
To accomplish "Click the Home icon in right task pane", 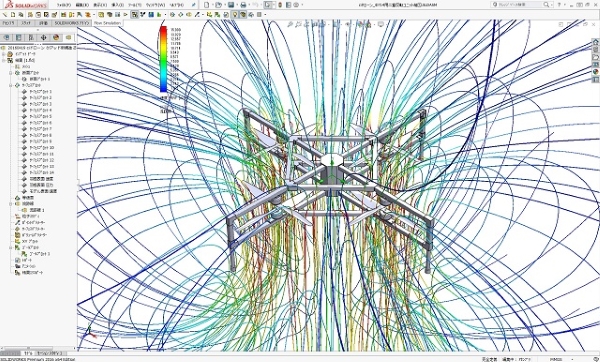I will 595,42.
